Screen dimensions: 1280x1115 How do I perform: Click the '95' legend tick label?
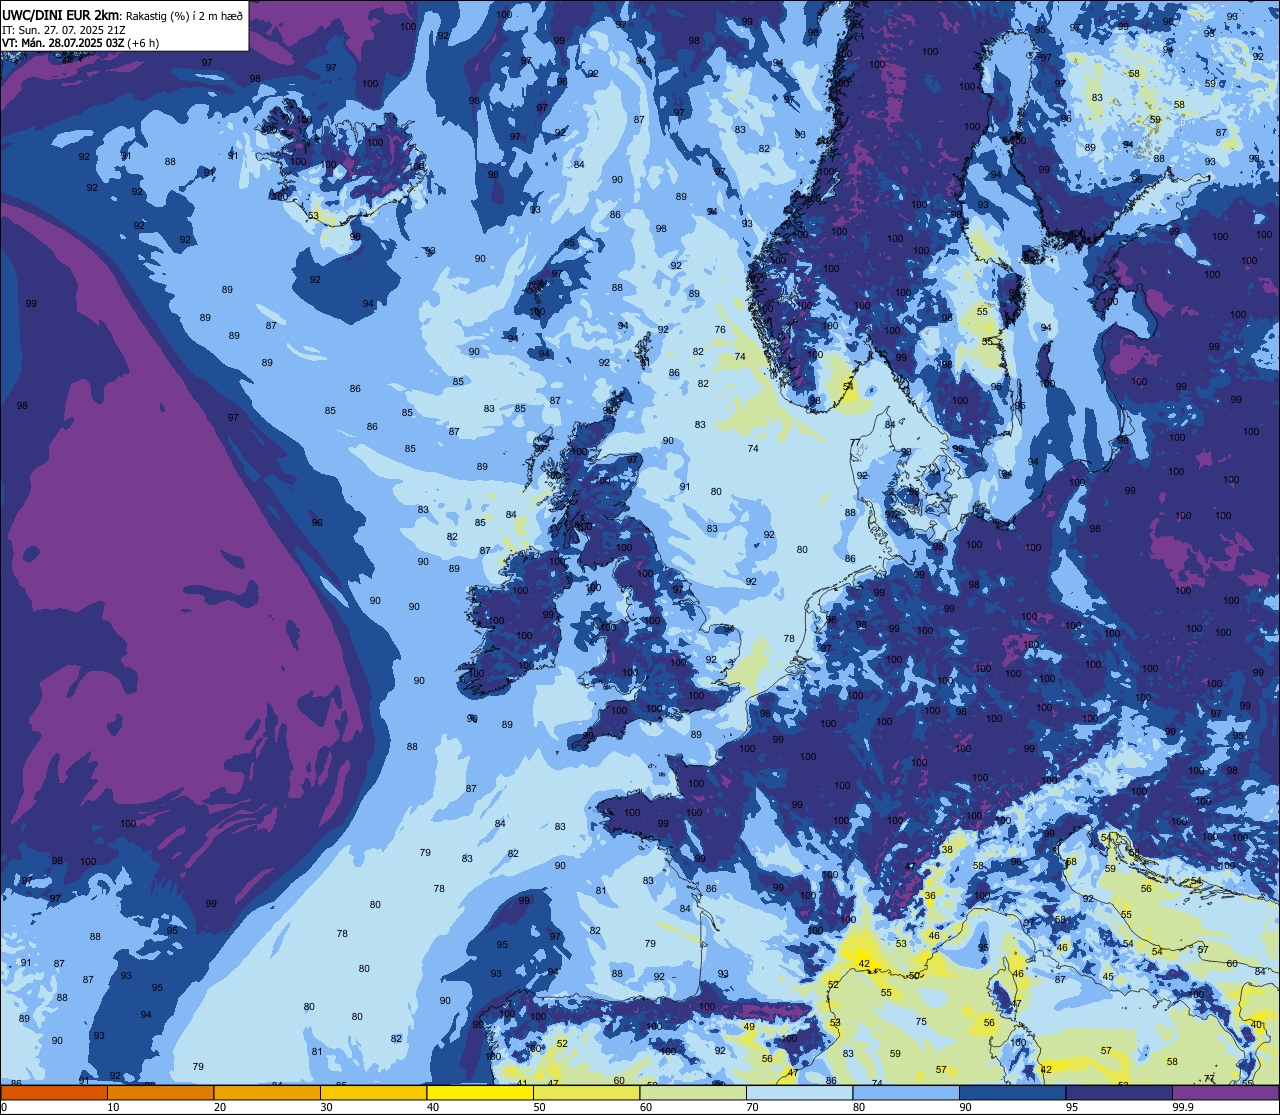pos(1072,1107)
